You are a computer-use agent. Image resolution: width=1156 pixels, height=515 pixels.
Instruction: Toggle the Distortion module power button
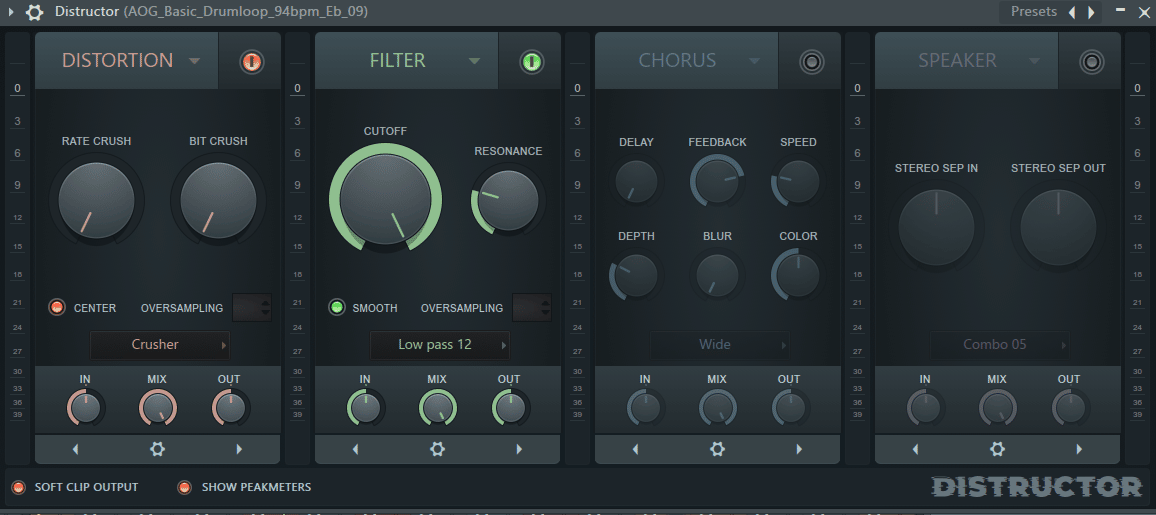point(251,62)
